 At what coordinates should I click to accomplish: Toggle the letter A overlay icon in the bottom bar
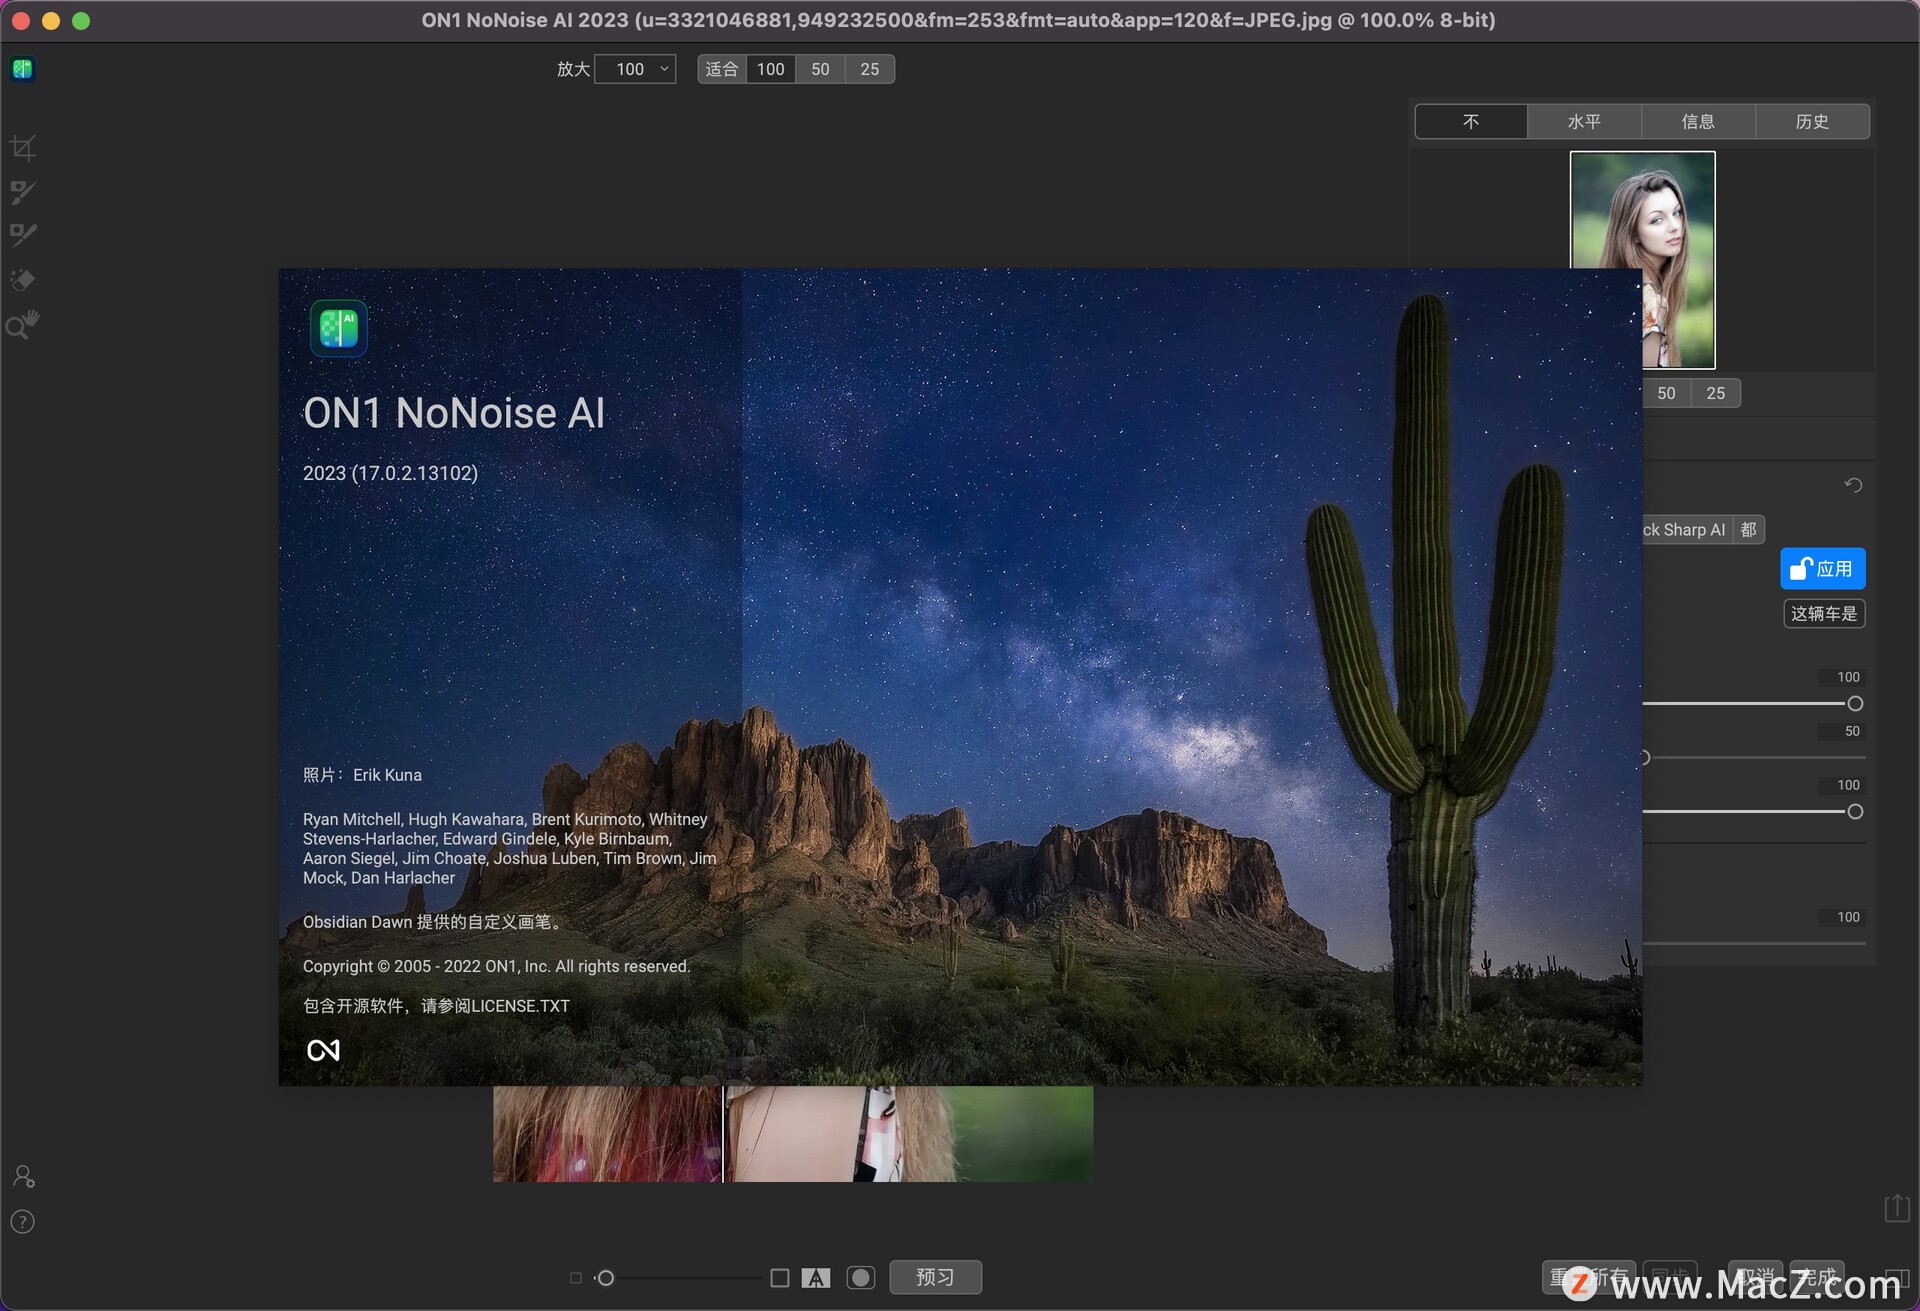(816, 1278)
